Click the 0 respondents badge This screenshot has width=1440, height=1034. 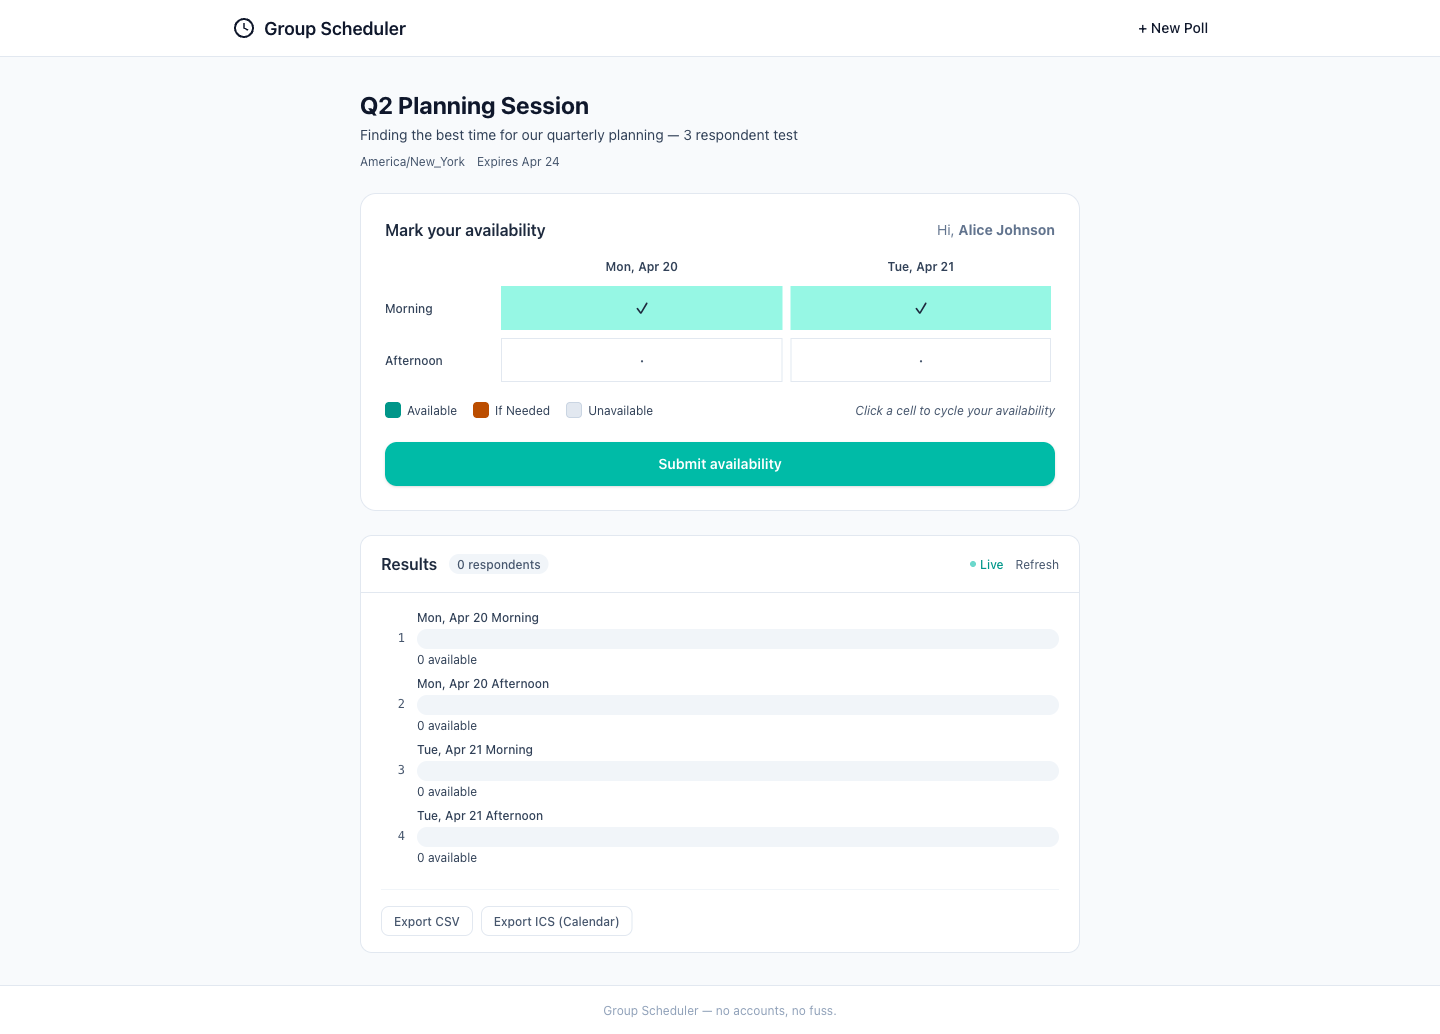[x=498, y=565]
